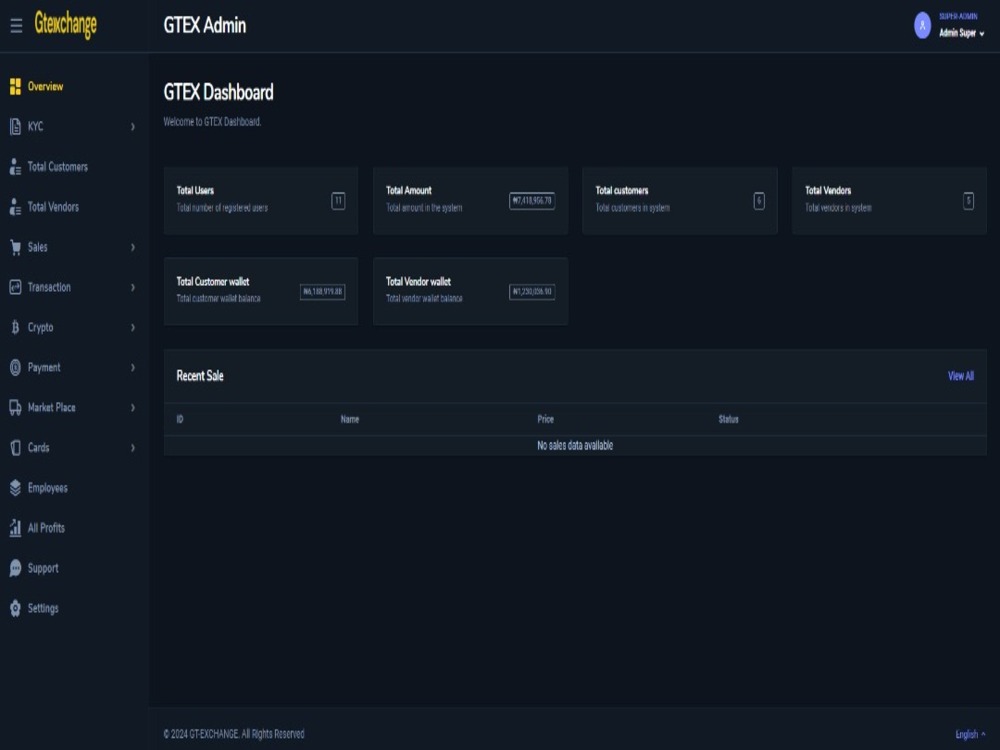Click the GTEX Admin header title

pos(205,26)
